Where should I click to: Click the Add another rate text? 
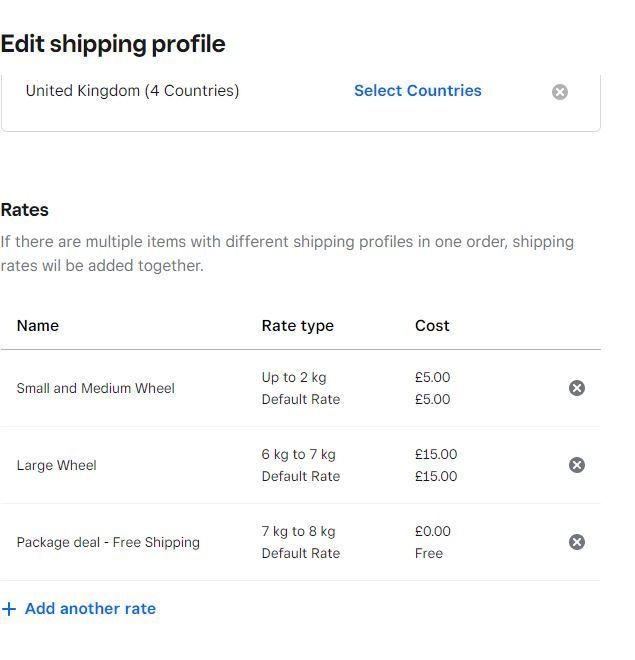point(90,609)
